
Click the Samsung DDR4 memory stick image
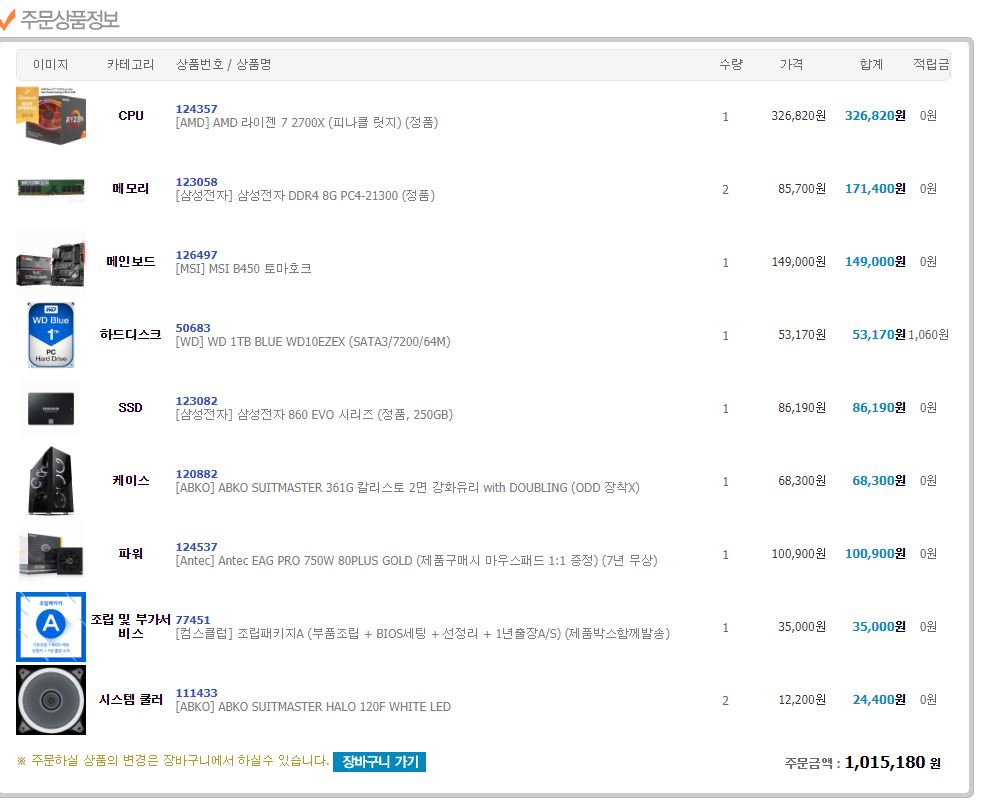tap(51, 188)
